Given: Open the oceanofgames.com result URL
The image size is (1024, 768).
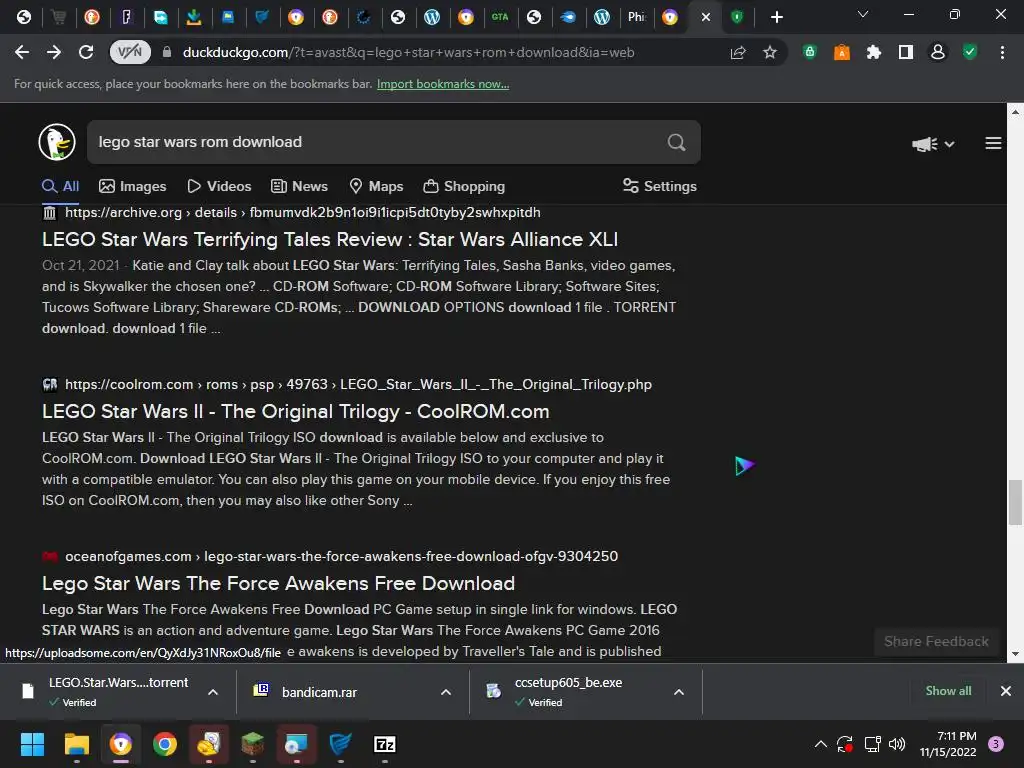Looking at the screenshot, I should 341,556.
